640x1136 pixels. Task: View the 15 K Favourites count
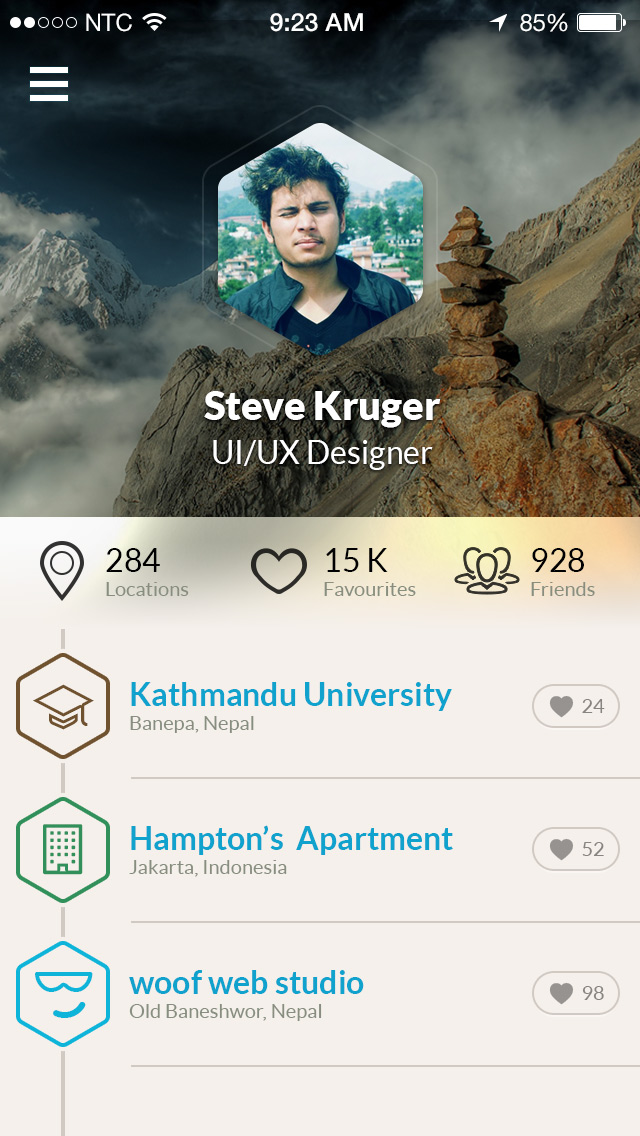(370, 572)
